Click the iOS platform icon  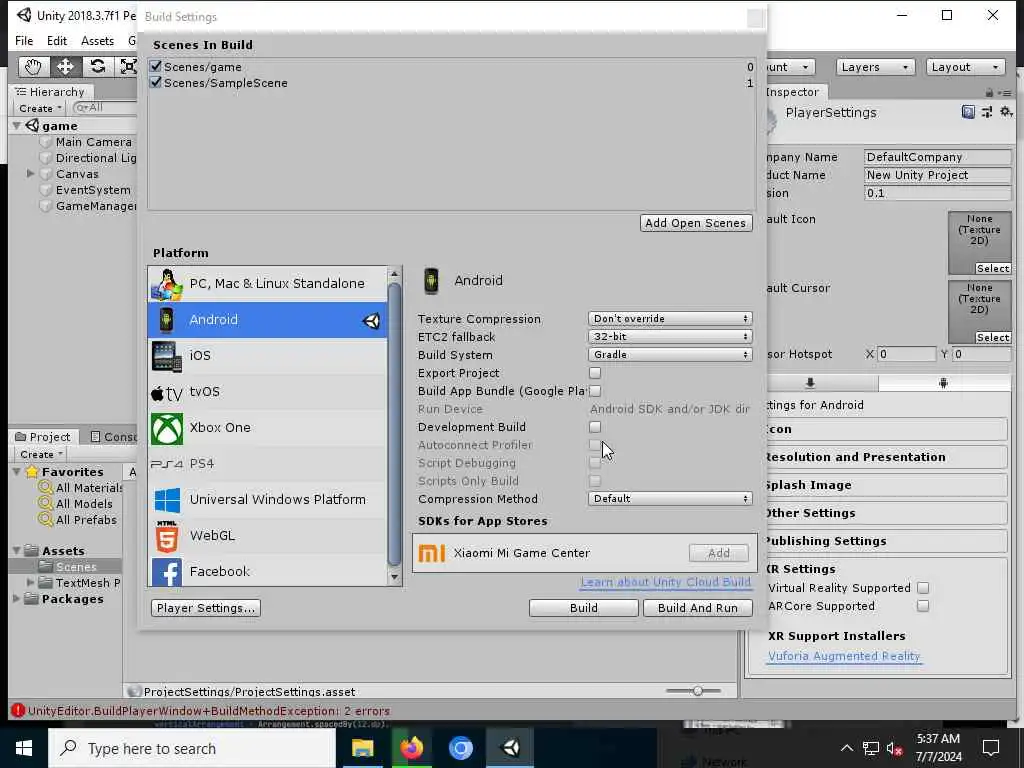[167, 356]
